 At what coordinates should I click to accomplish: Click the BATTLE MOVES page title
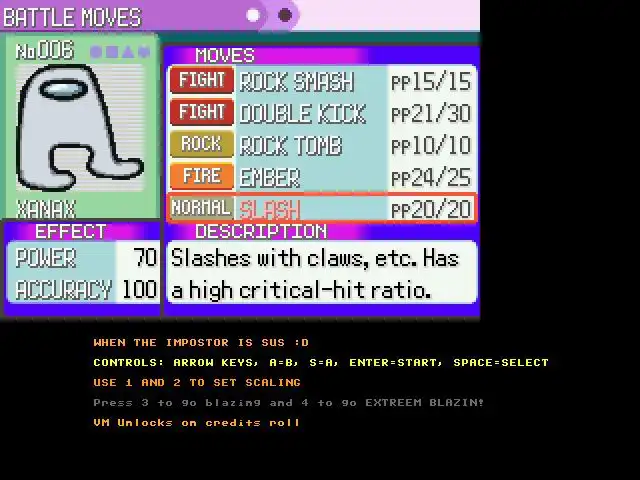72,17
